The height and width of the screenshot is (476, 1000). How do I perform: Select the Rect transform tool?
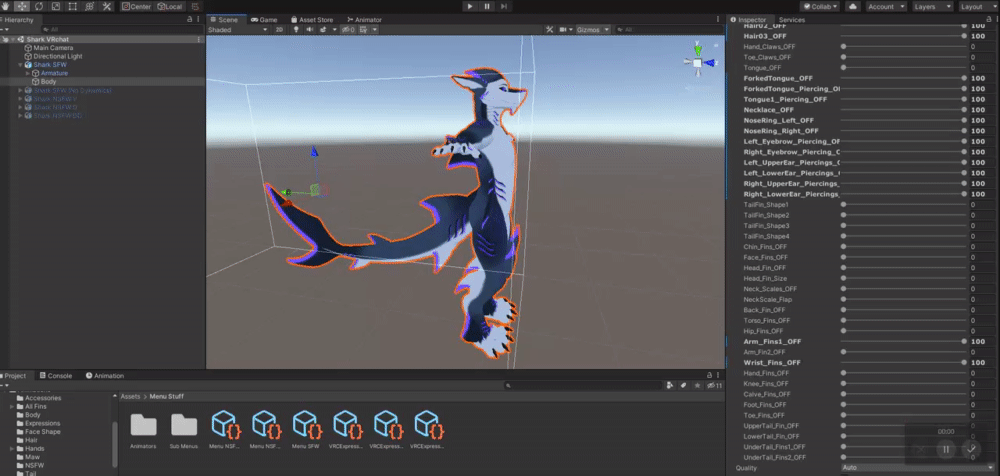73,6
